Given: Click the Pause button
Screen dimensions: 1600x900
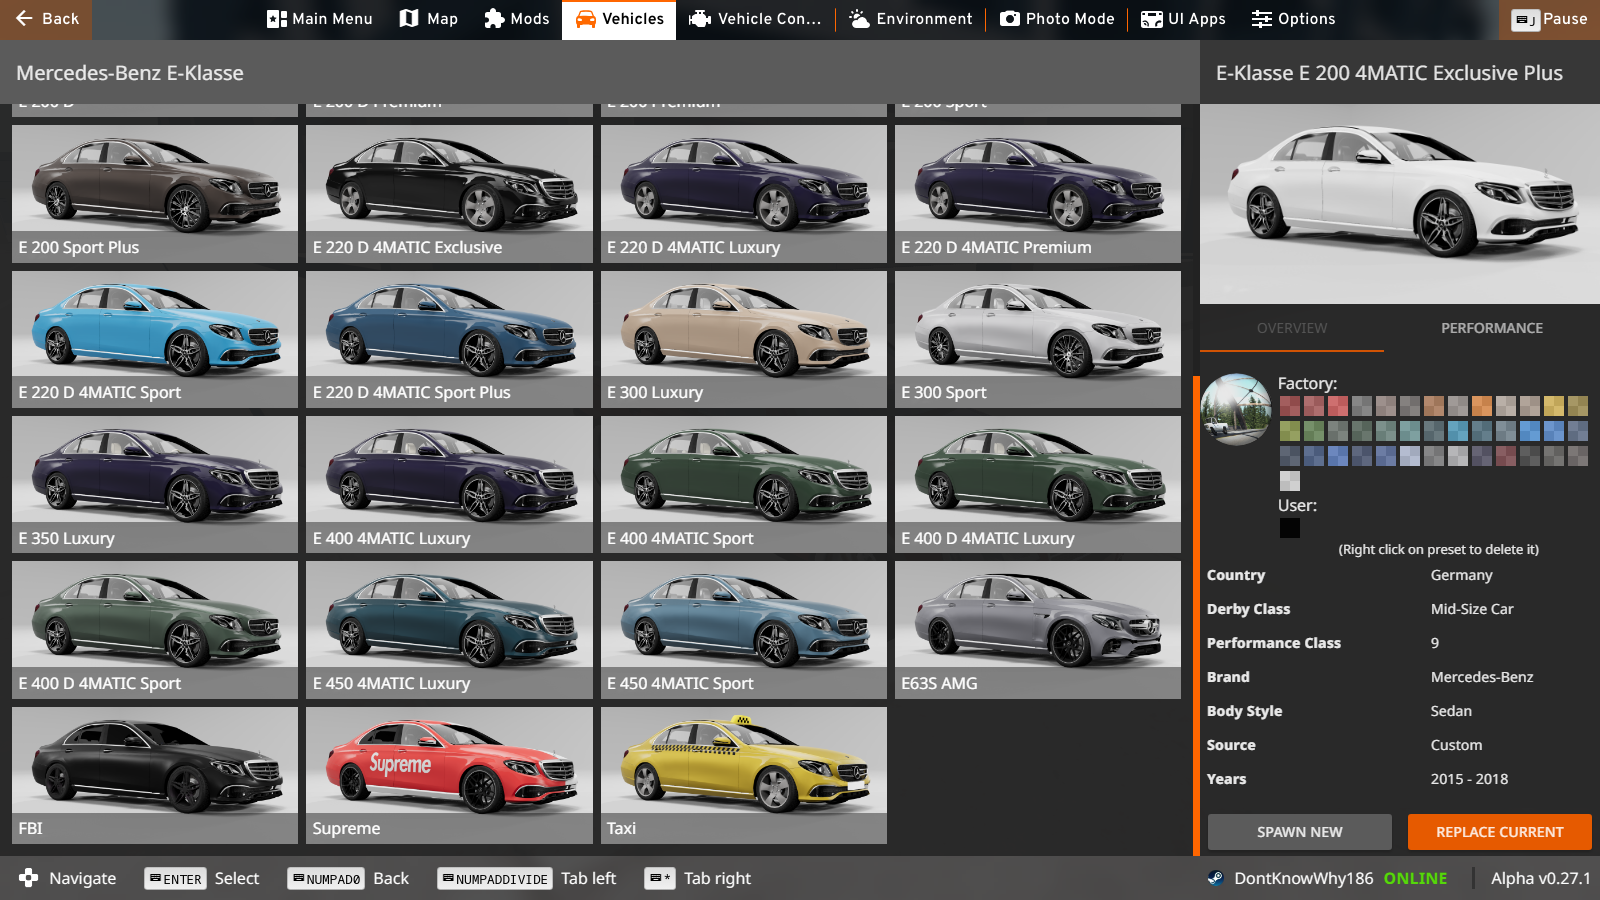Looking at the screenshot, I should pyautogui.click(x=1550, y=19).
